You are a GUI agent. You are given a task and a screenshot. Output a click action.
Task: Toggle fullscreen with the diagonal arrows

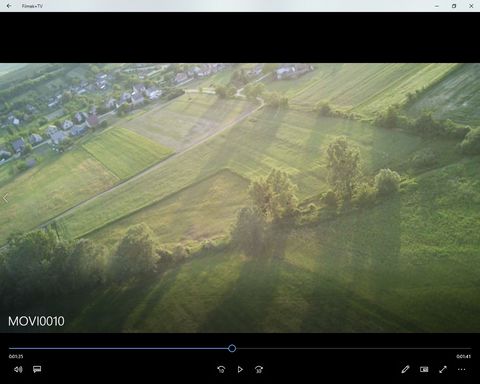[443, 369]
